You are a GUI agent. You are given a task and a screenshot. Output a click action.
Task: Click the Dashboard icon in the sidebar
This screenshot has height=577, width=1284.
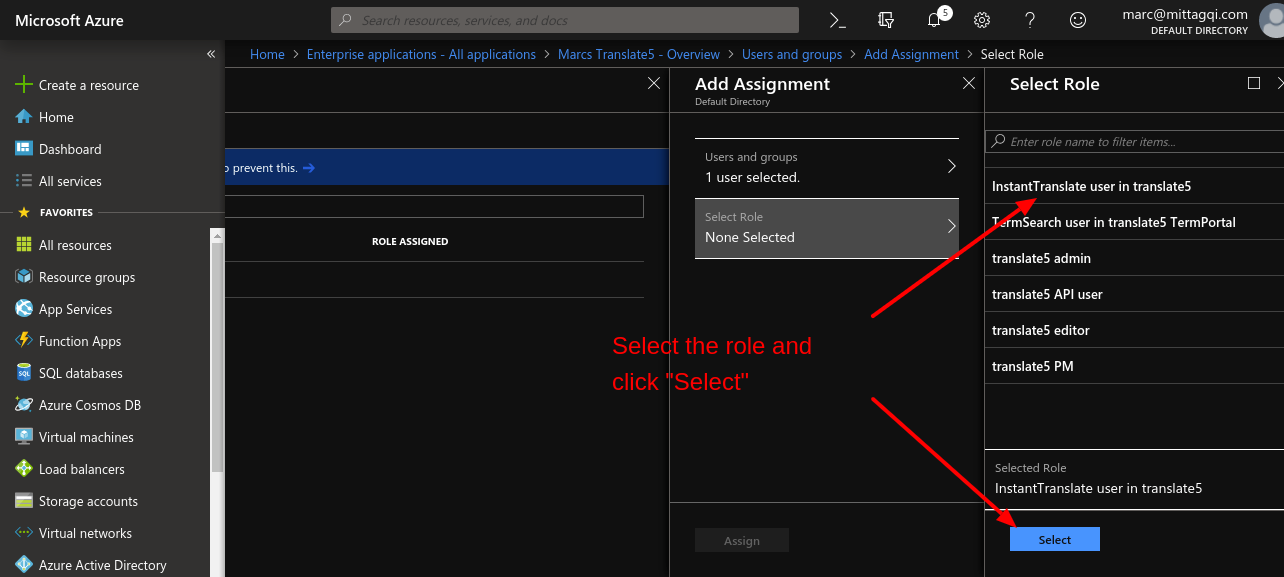24,149
